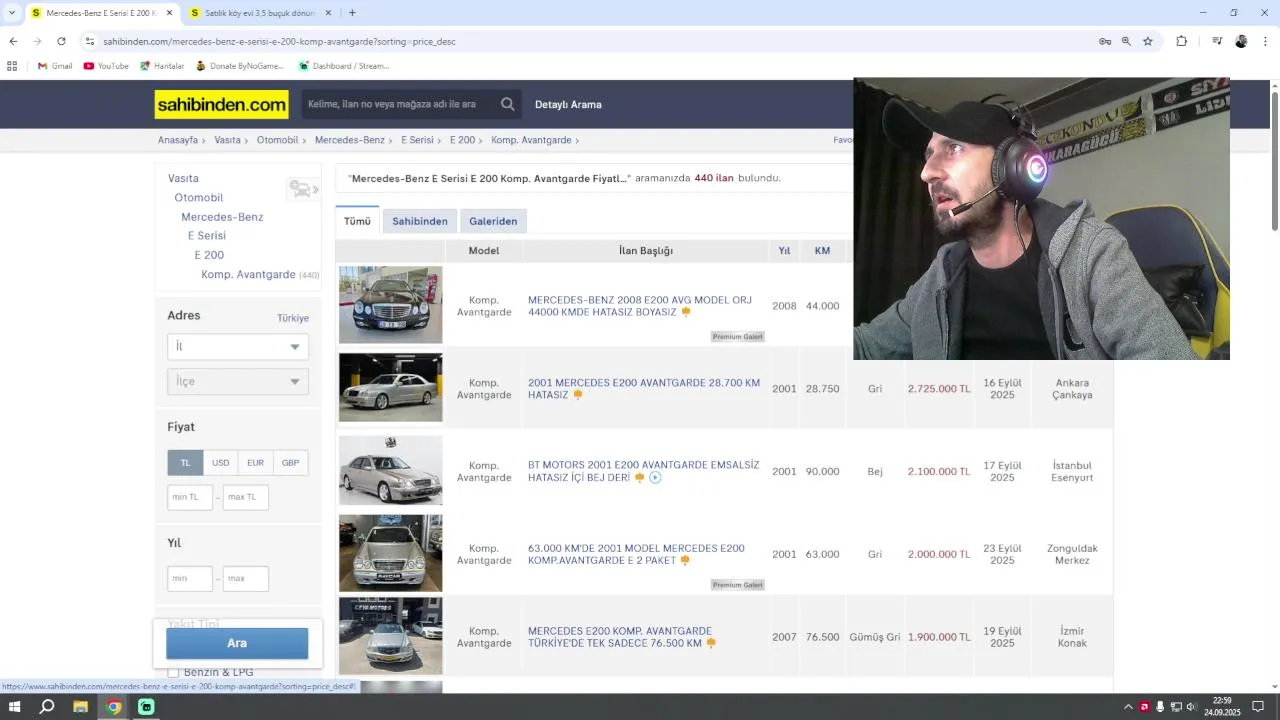
Task: Sort listings by the KM column header
Action: pyautogui.click(x=822, y=251)
